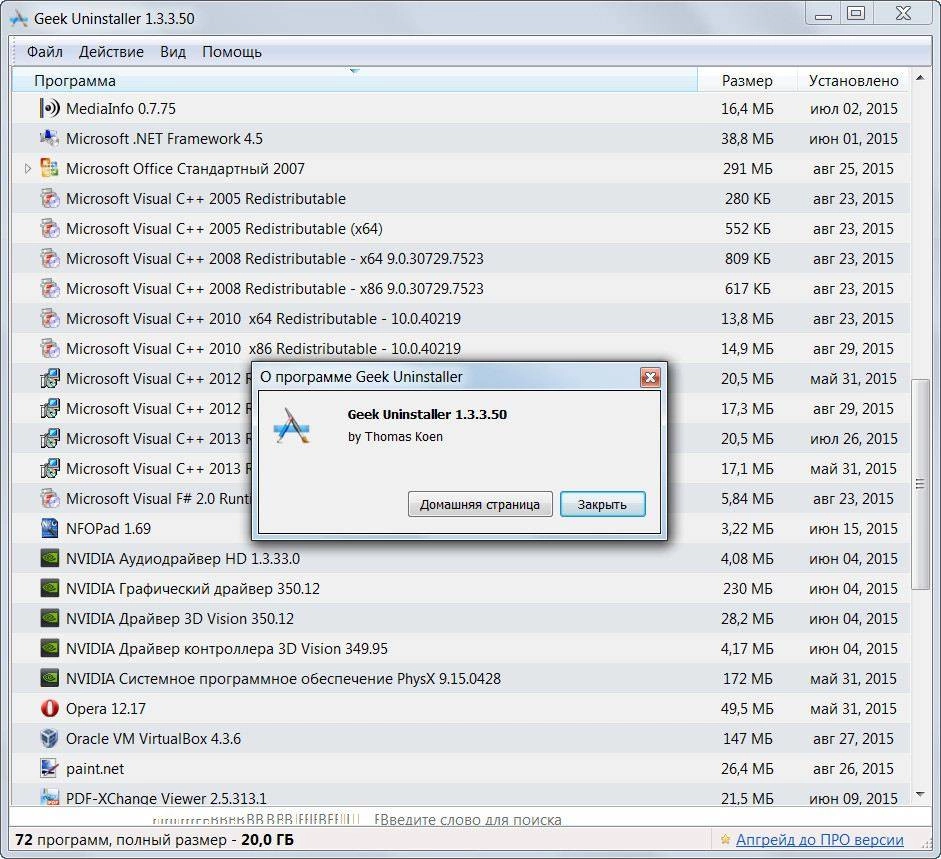Select NVIDIA Системное программное обеспечение PhysX row

coord(461,679)
